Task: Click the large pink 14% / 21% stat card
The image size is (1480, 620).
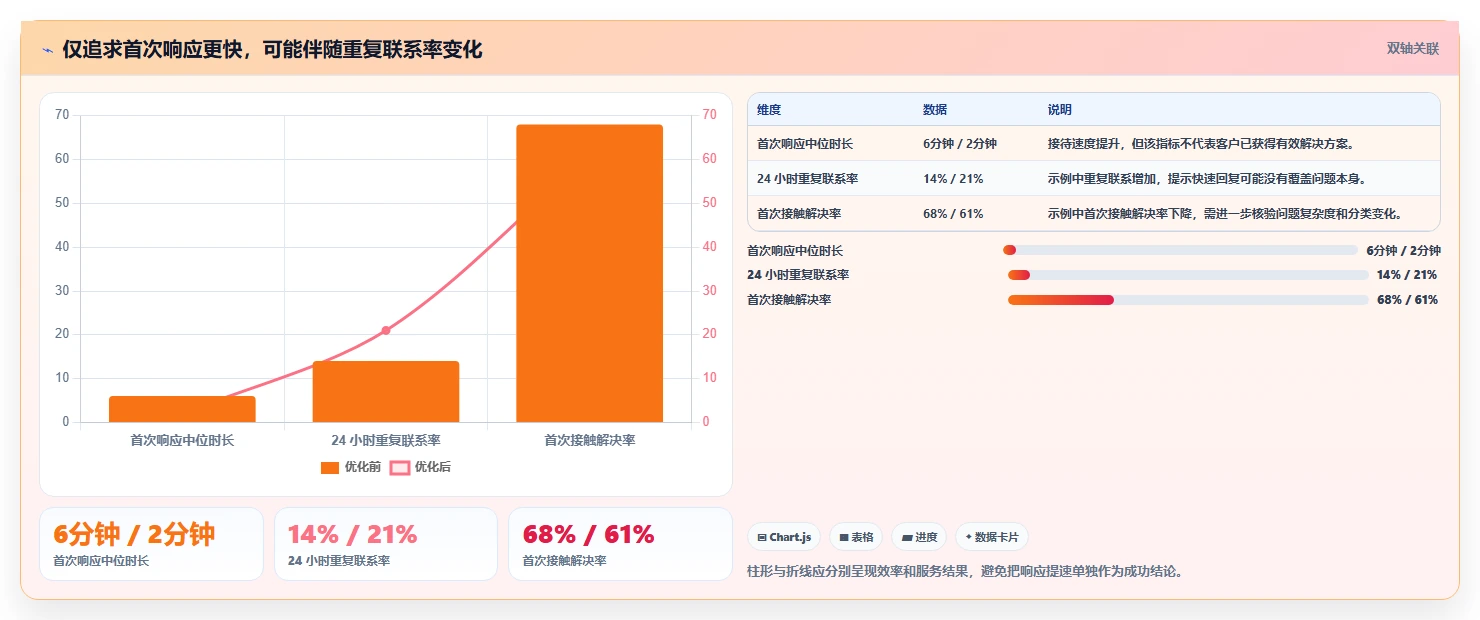Action: pyautogui.click(x=386, y=544)
